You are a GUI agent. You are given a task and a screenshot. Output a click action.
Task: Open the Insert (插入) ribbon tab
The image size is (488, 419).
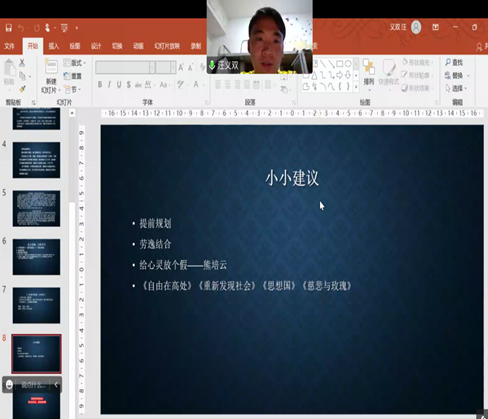53,46
